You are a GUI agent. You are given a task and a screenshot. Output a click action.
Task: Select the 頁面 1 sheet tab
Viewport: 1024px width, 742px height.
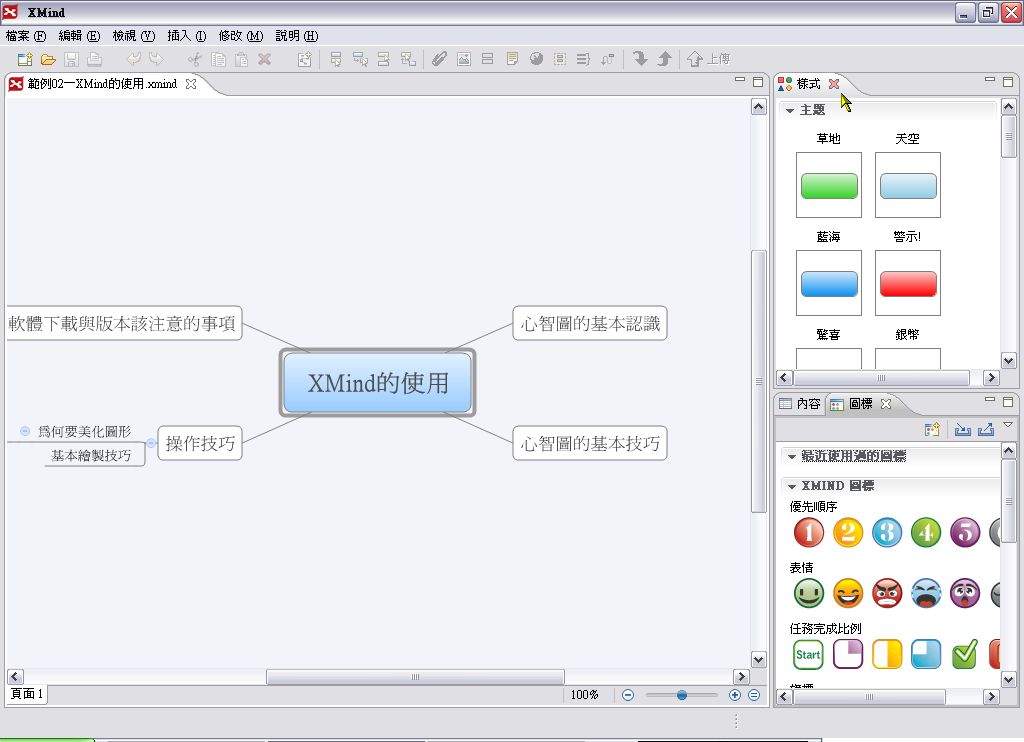(x=27, y=694)
